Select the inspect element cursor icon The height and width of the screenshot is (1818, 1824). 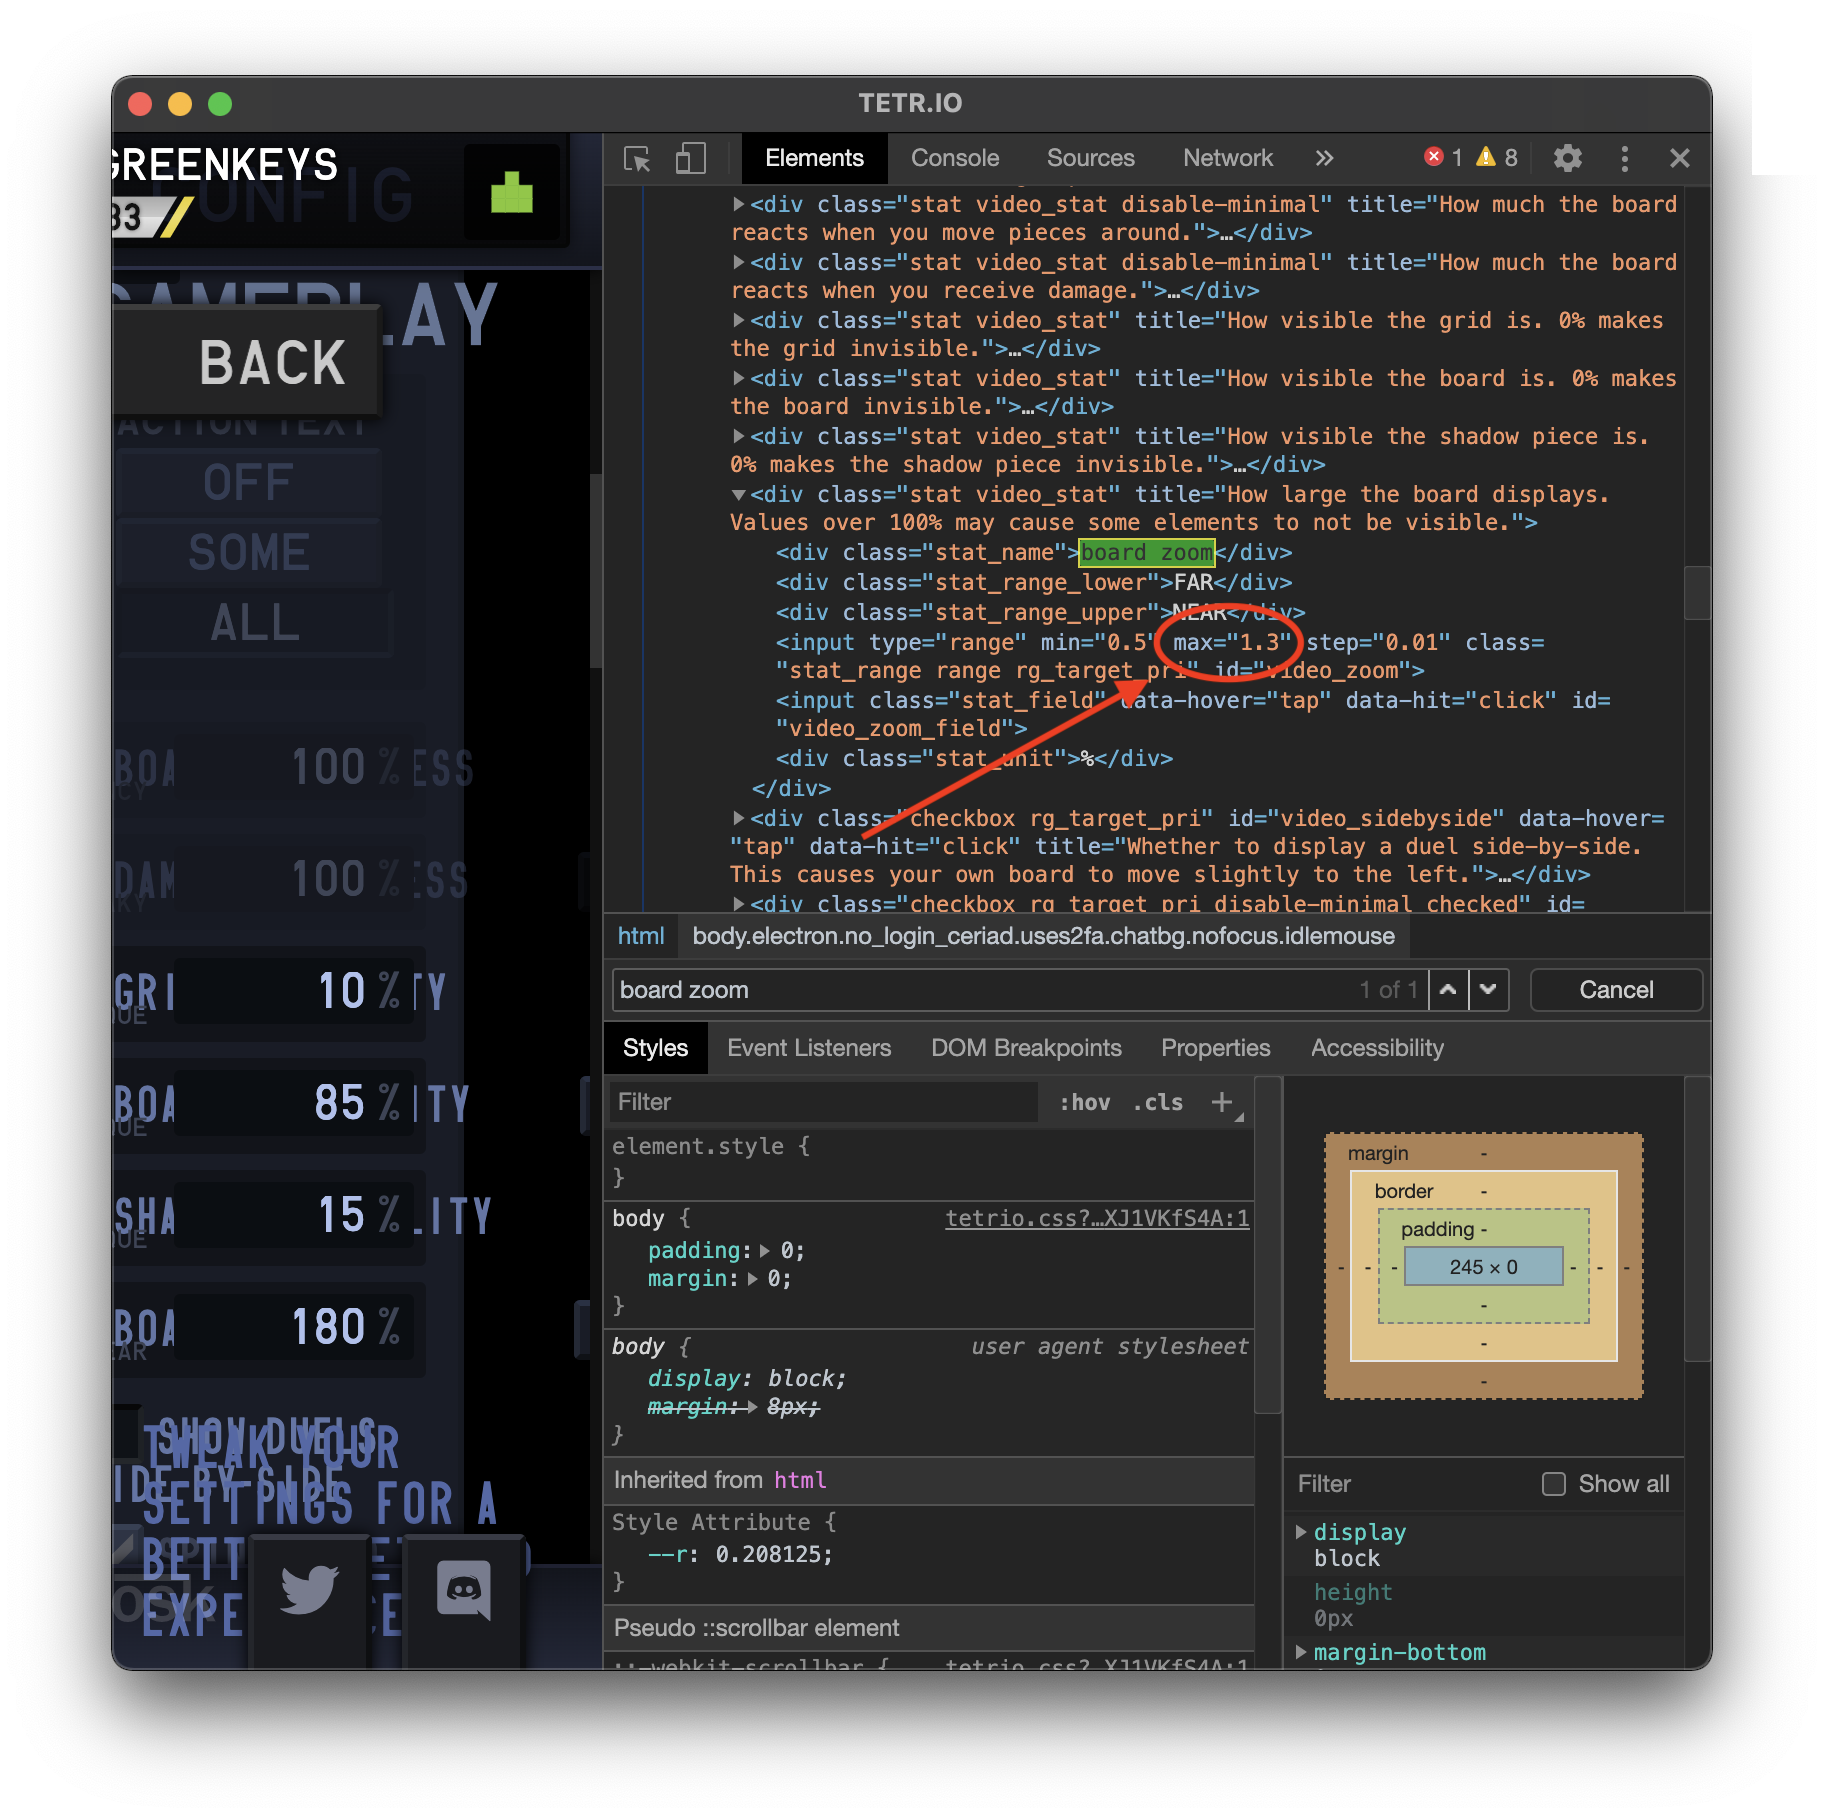click(637, 158)
